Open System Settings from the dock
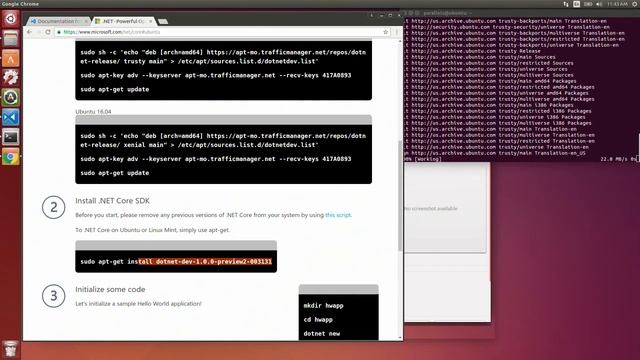The width and height of the screenshot is (640, 360). pos(11,78)
